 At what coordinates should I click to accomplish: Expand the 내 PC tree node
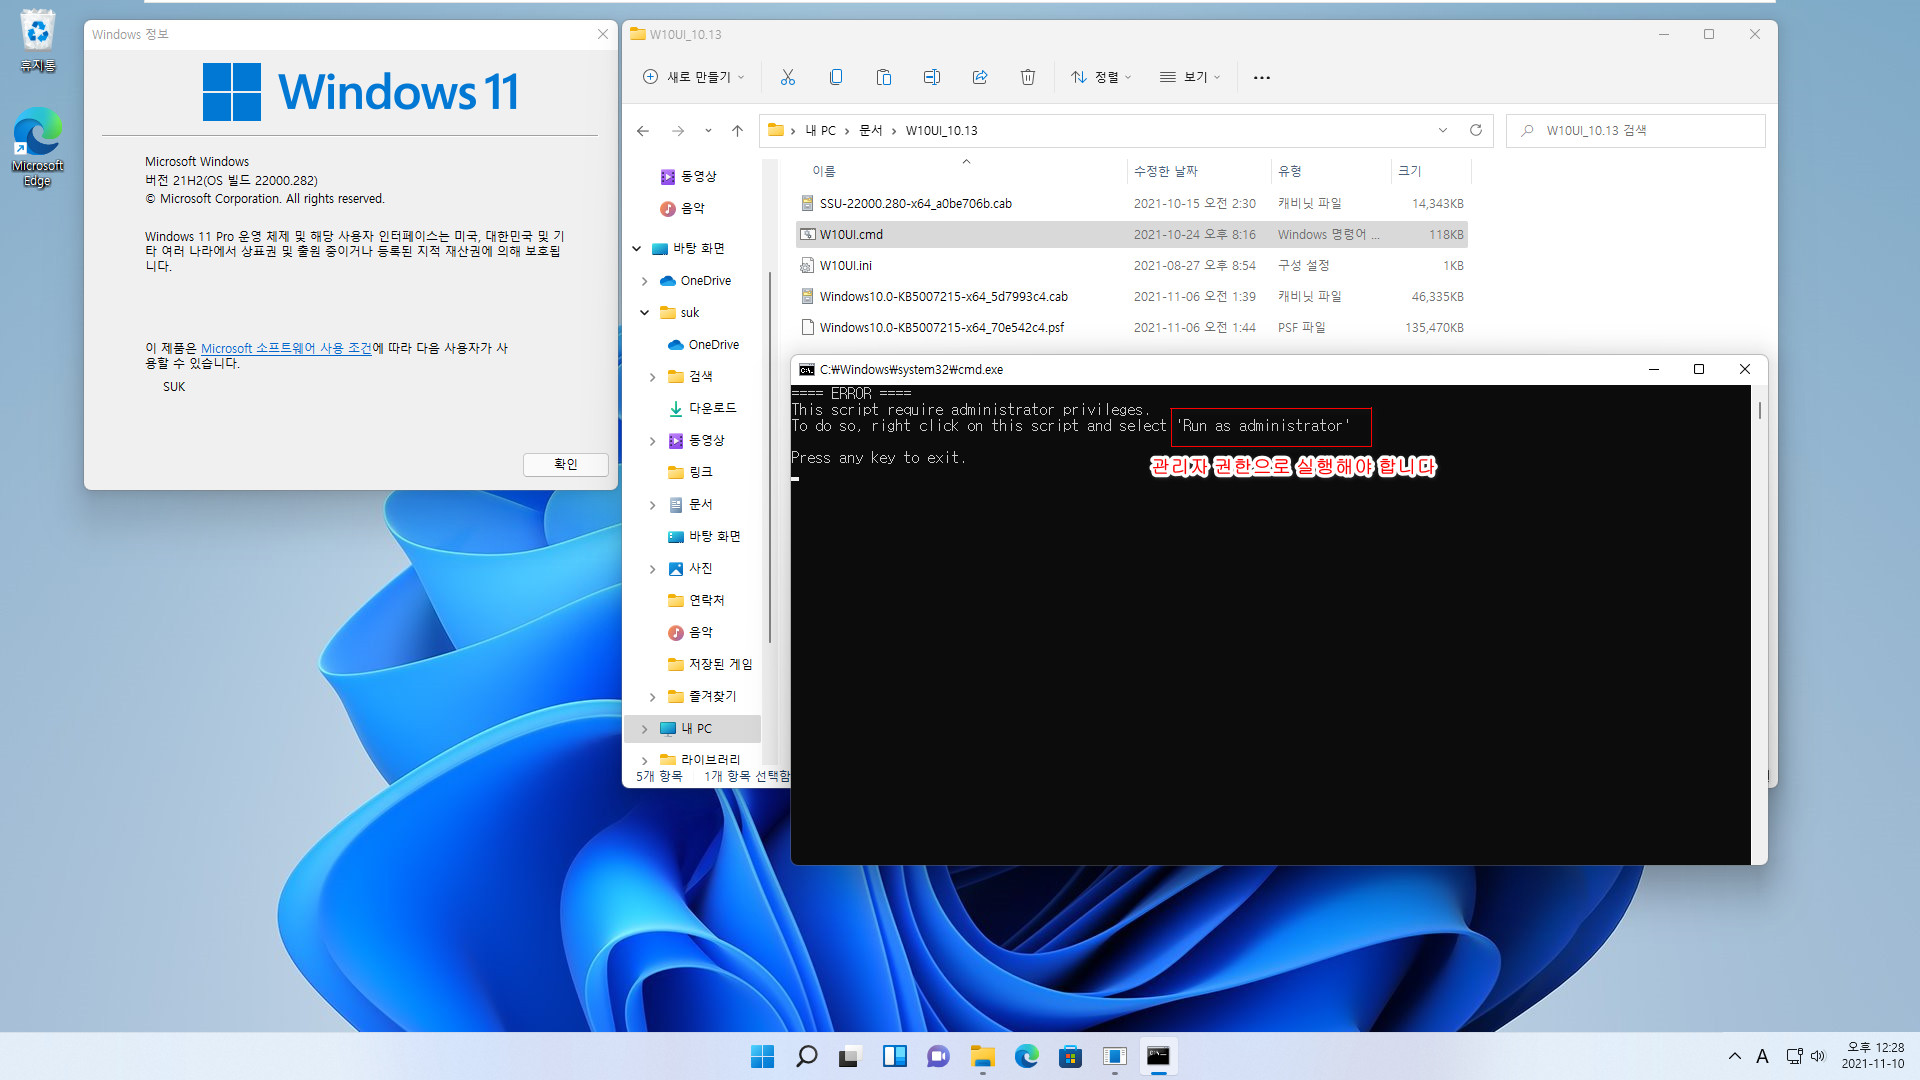[x=645, y=729]
